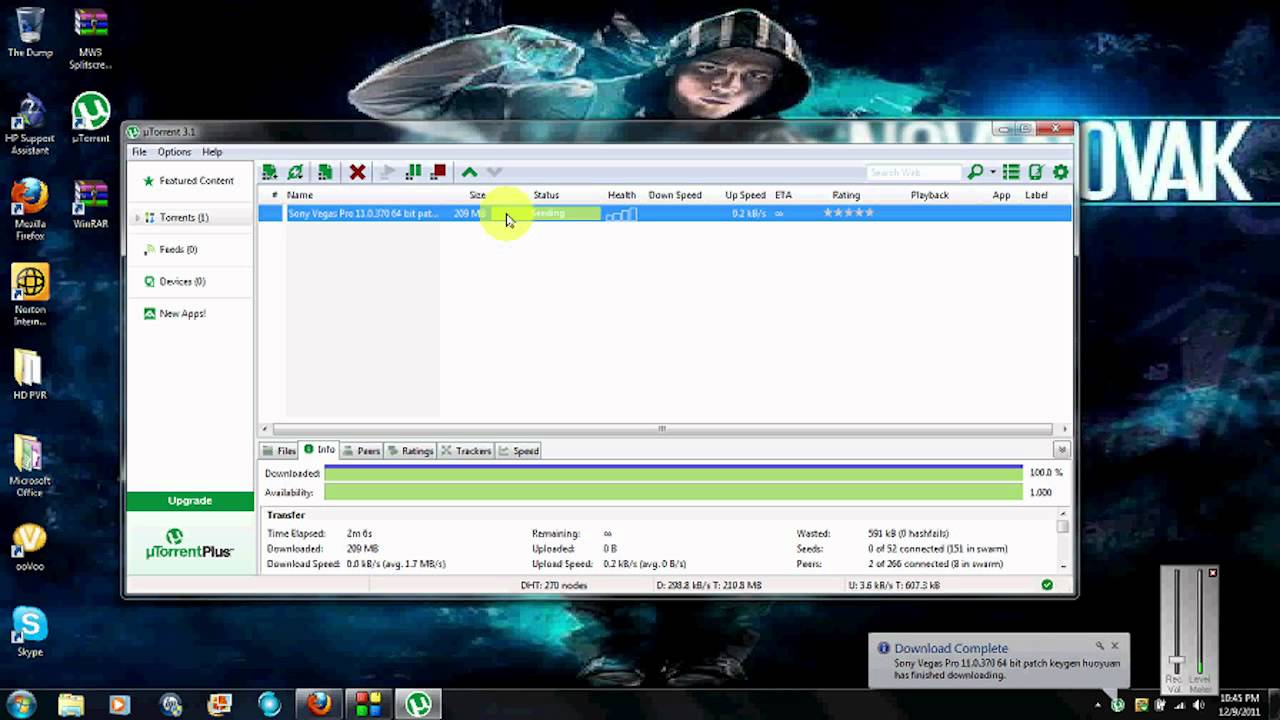Switch to the Trackers tab
The height and width of the screenshot is (720, 1280).
[x=467, y=451]
